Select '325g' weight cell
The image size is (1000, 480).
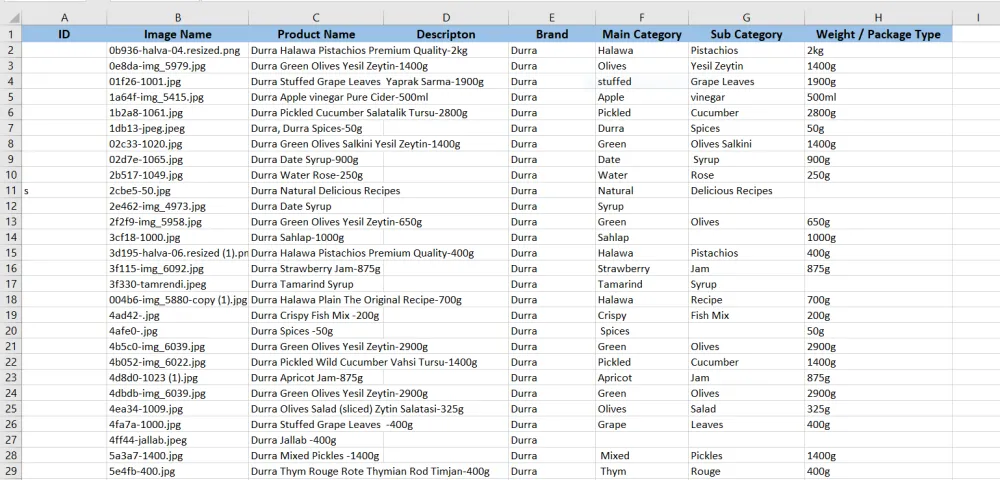click(x=878, y=409)
